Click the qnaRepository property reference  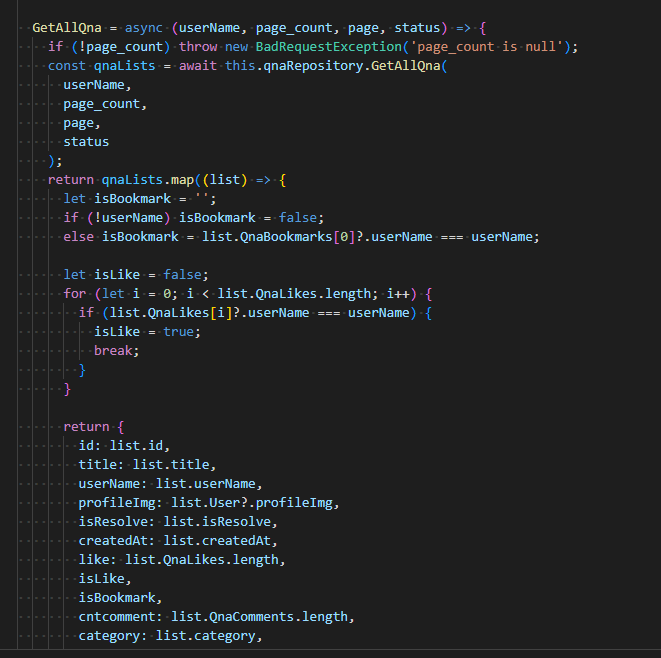tap(313, 66)
